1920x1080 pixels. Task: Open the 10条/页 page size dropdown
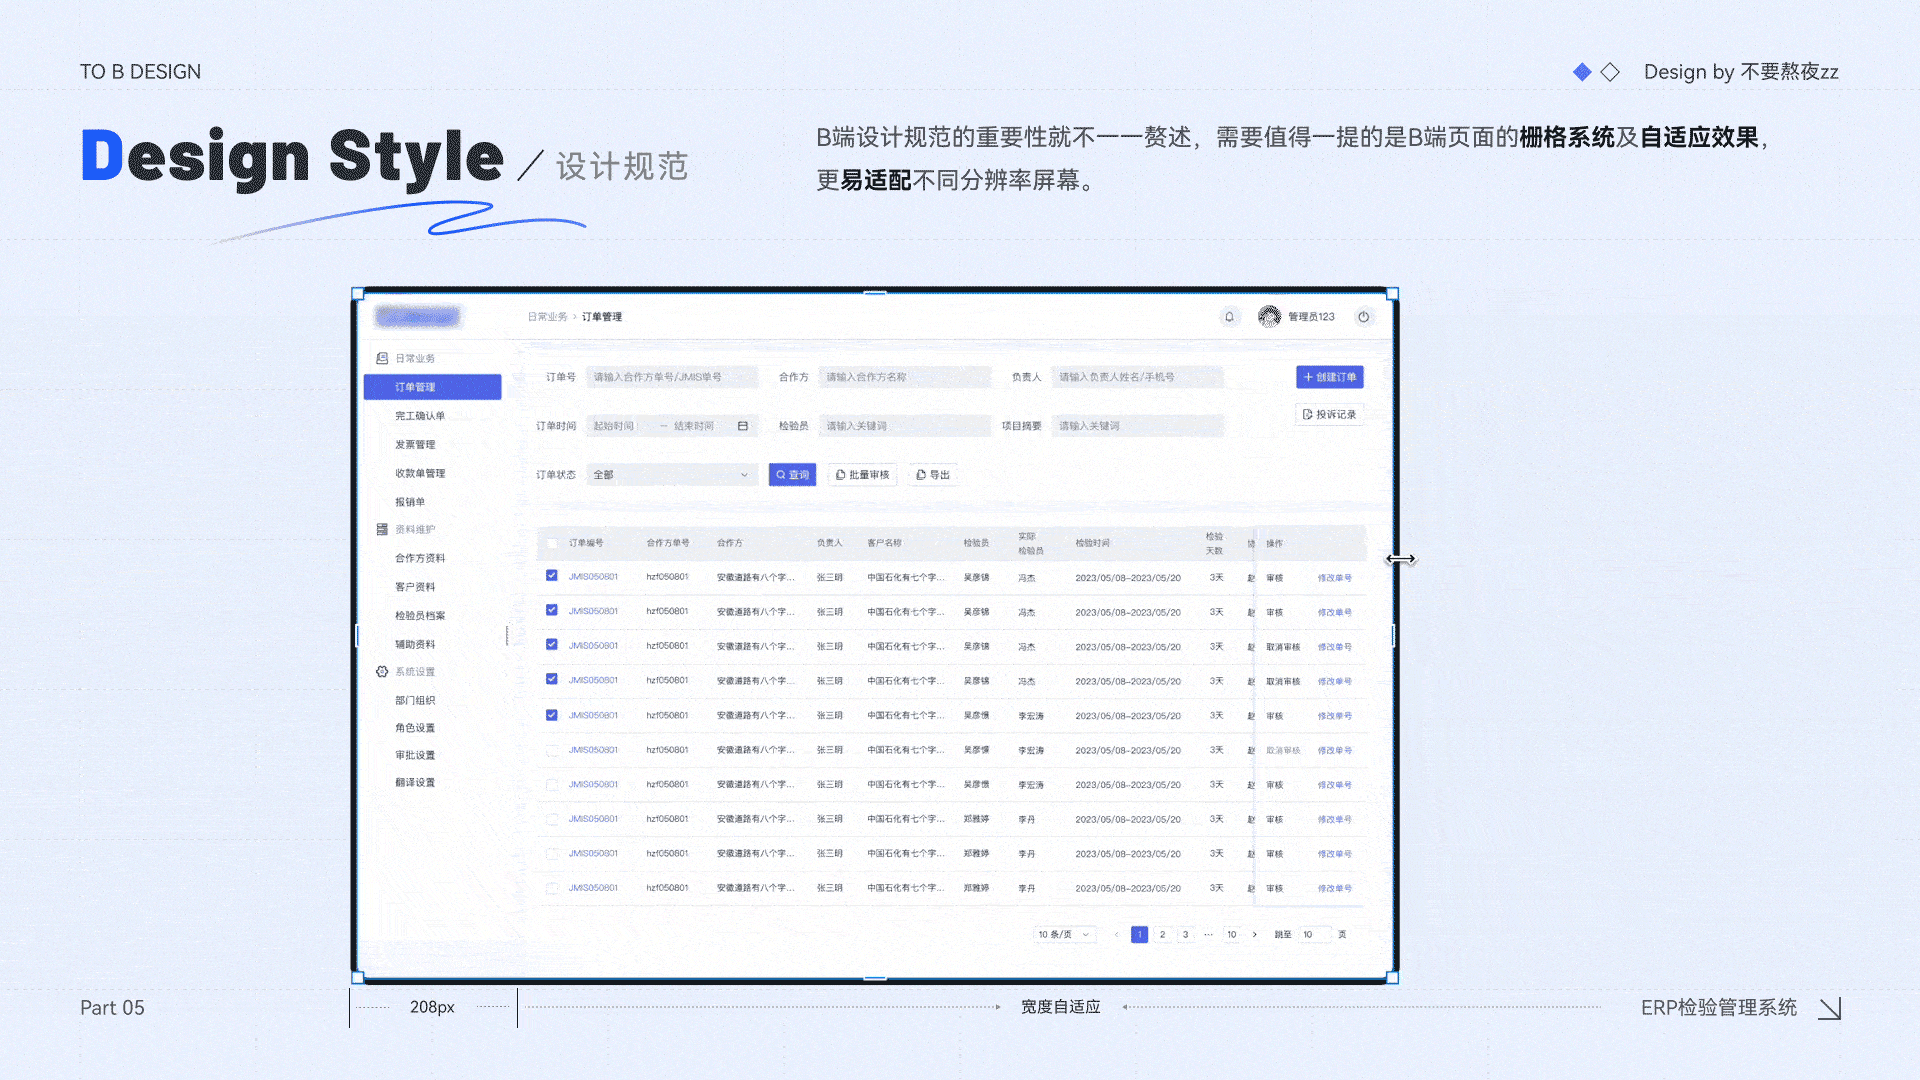(x=1063, y=934)
